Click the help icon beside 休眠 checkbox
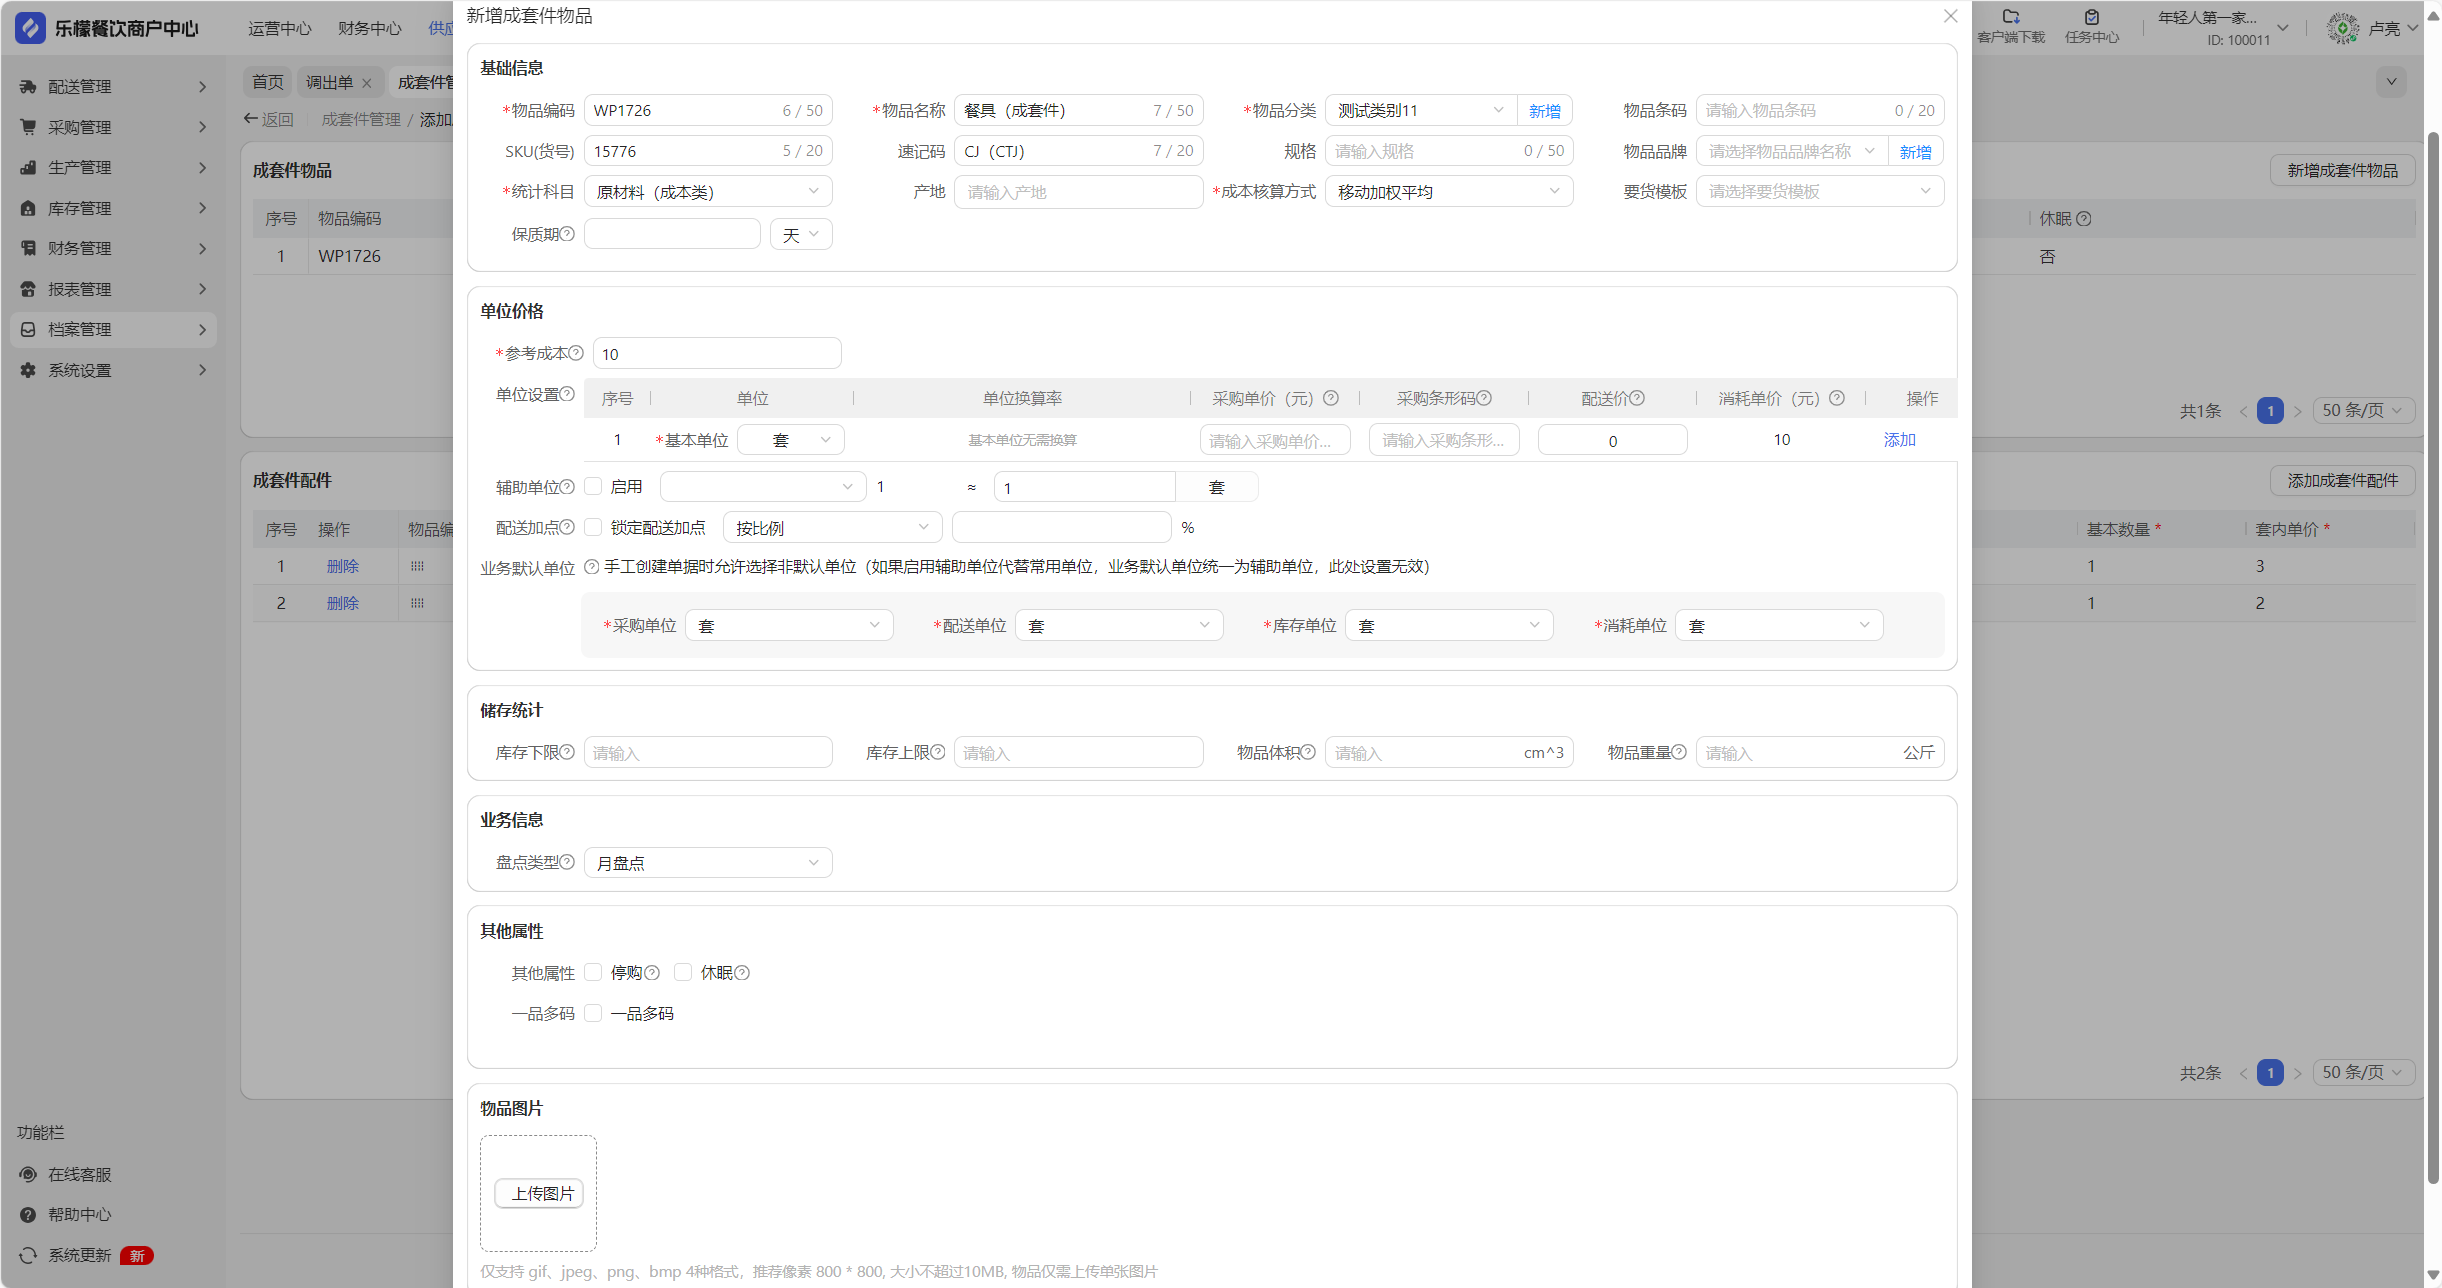This screenshot has width=2442, height=1288. pyautogui.click(x=742, y=973)
